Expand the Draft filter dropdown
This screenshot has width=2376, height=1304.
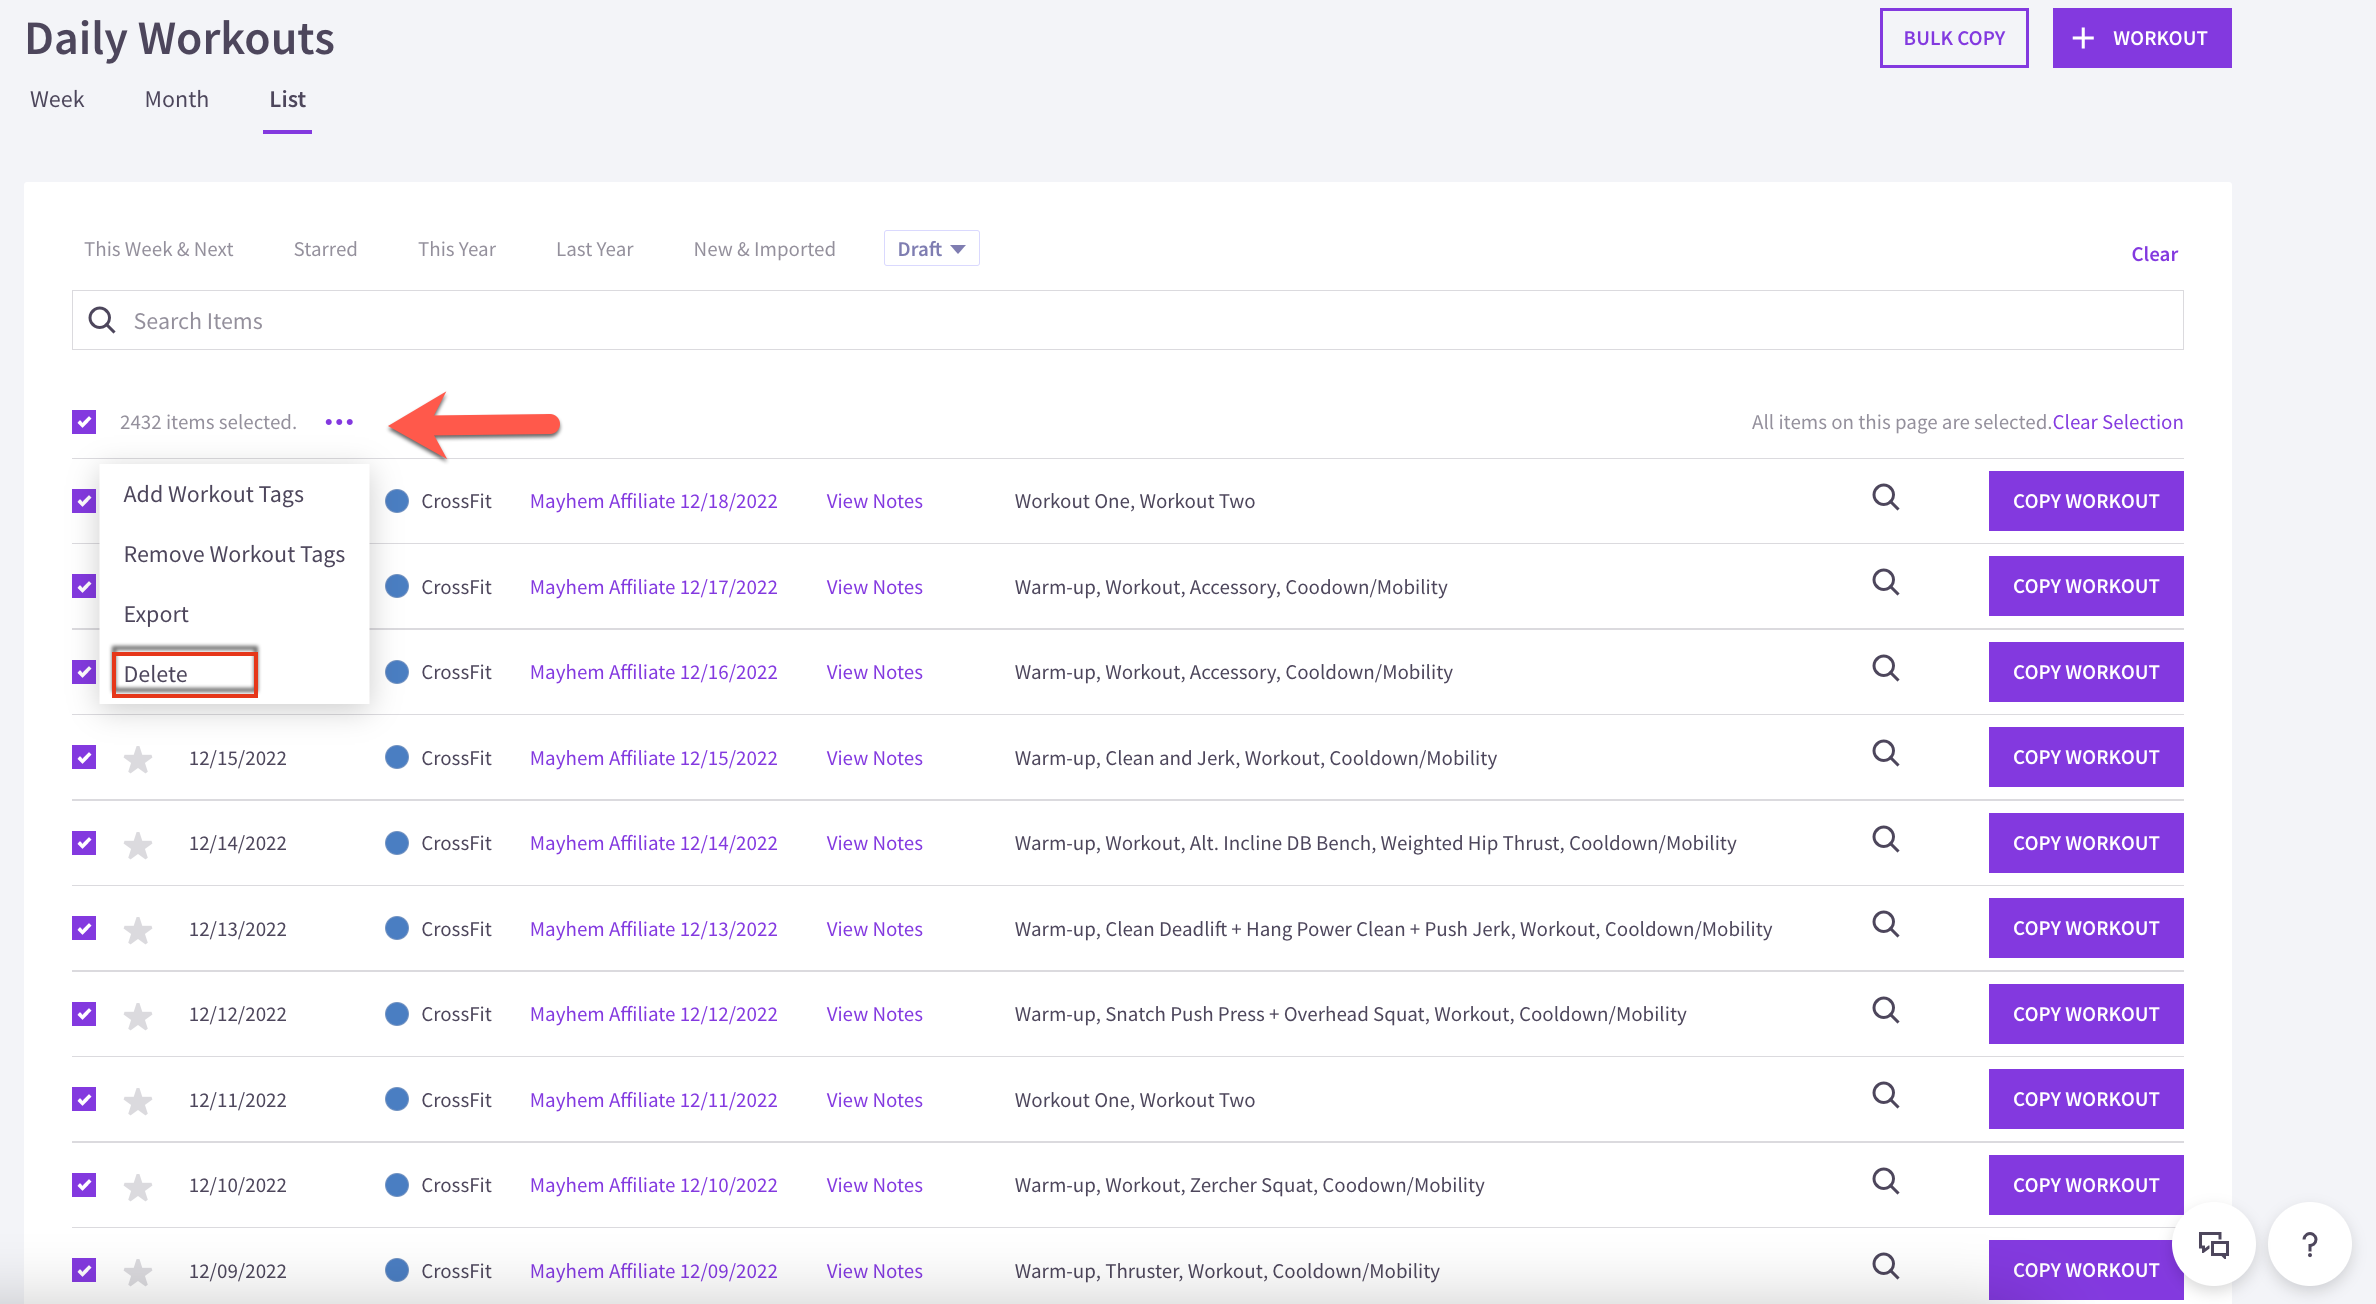pos(931,249)
